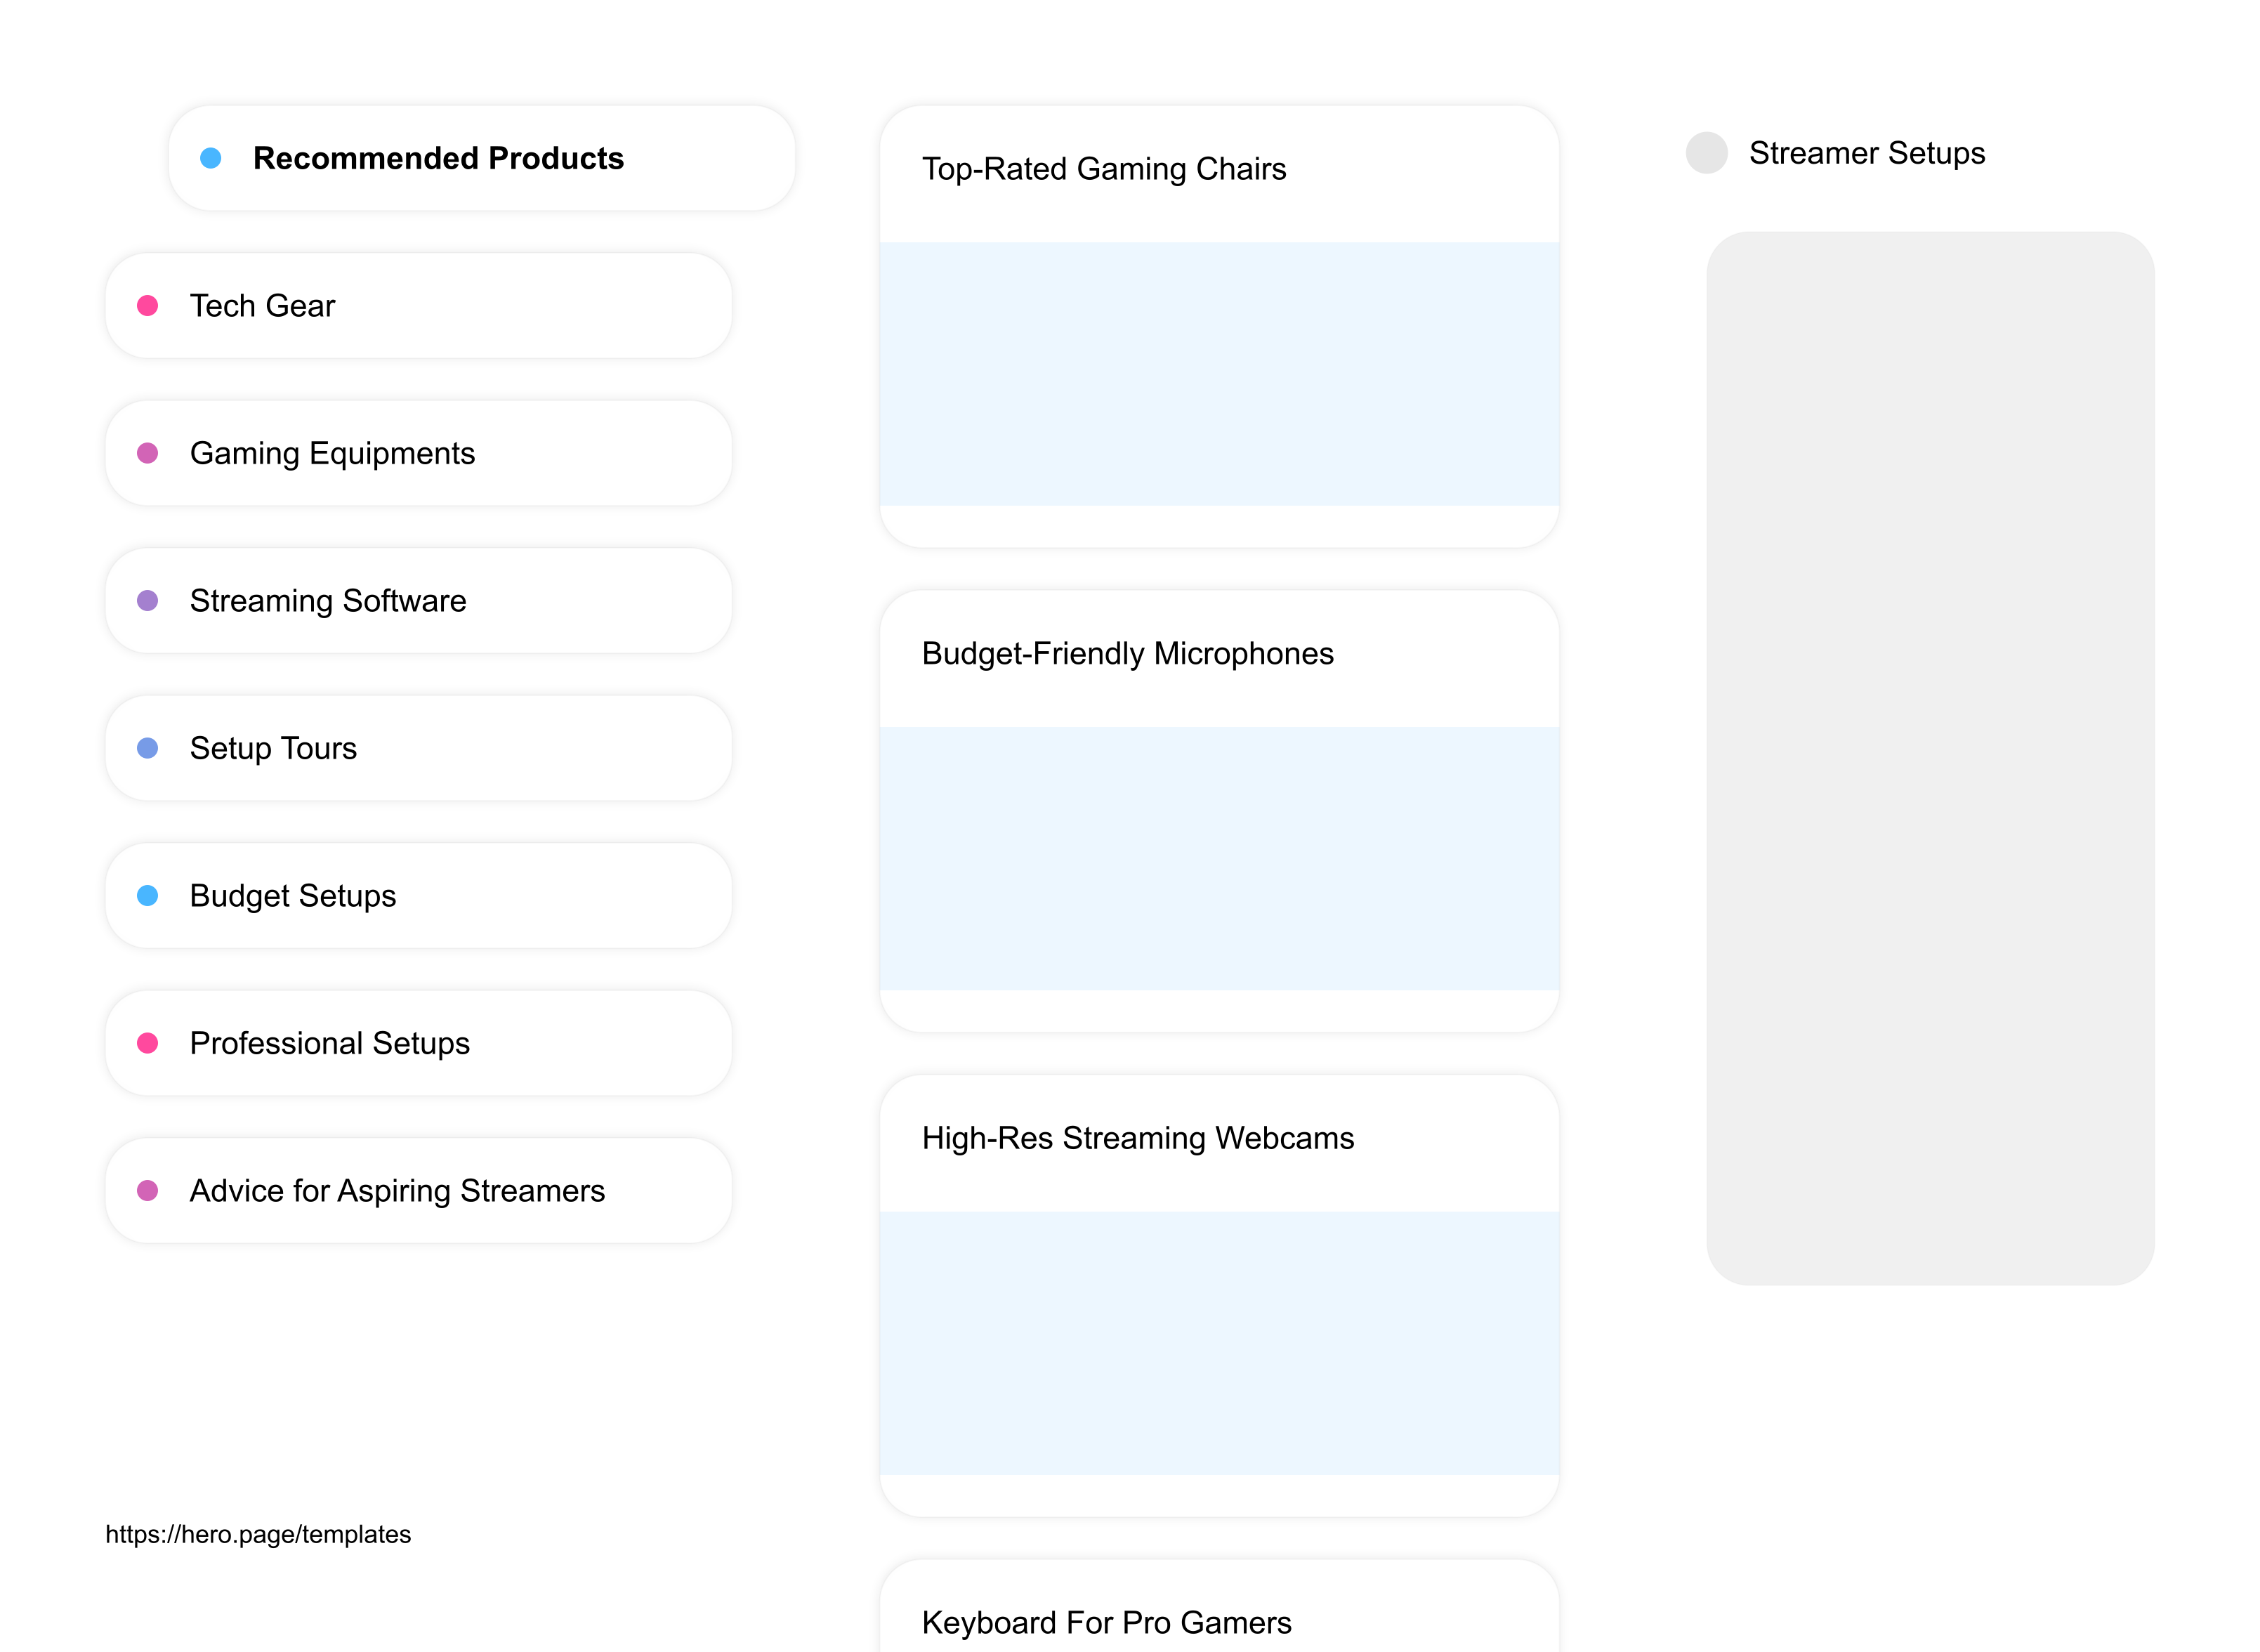View the Setup Tours section
The width and height of the screenshot is (2260, 1652).
(273, 748)
